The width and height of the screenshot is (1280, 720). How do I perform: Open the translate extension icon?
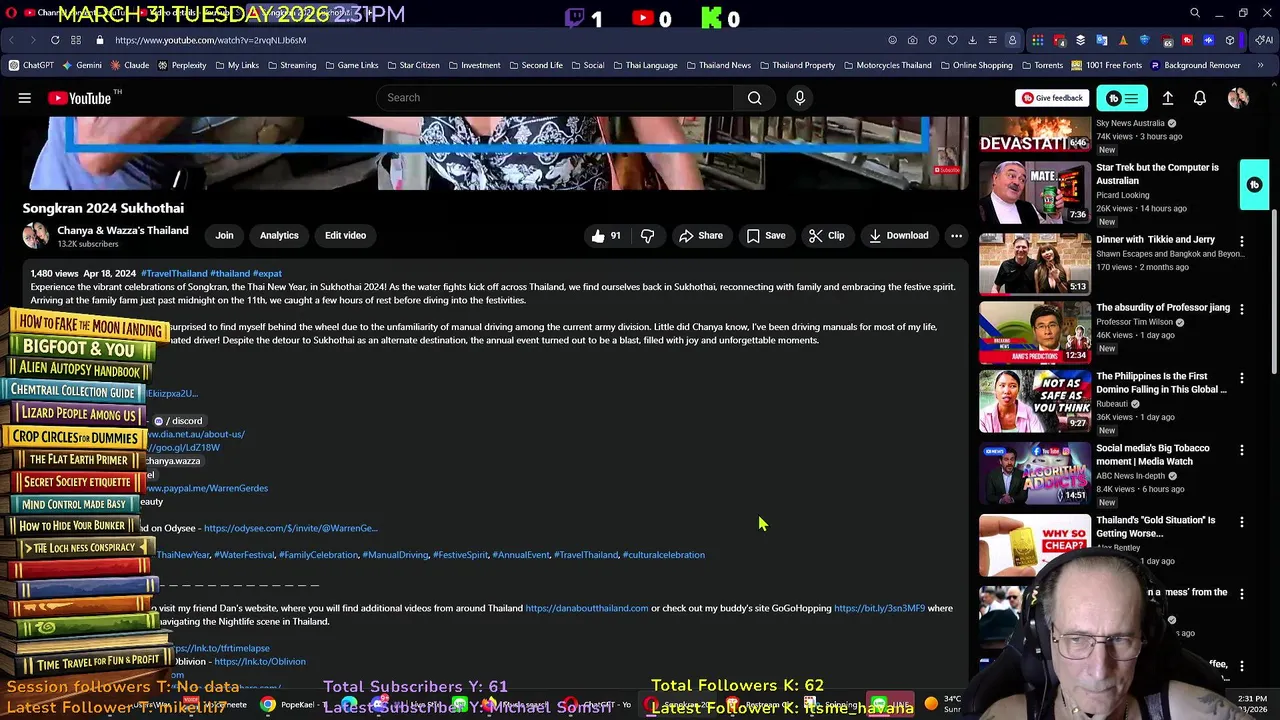1102,40
